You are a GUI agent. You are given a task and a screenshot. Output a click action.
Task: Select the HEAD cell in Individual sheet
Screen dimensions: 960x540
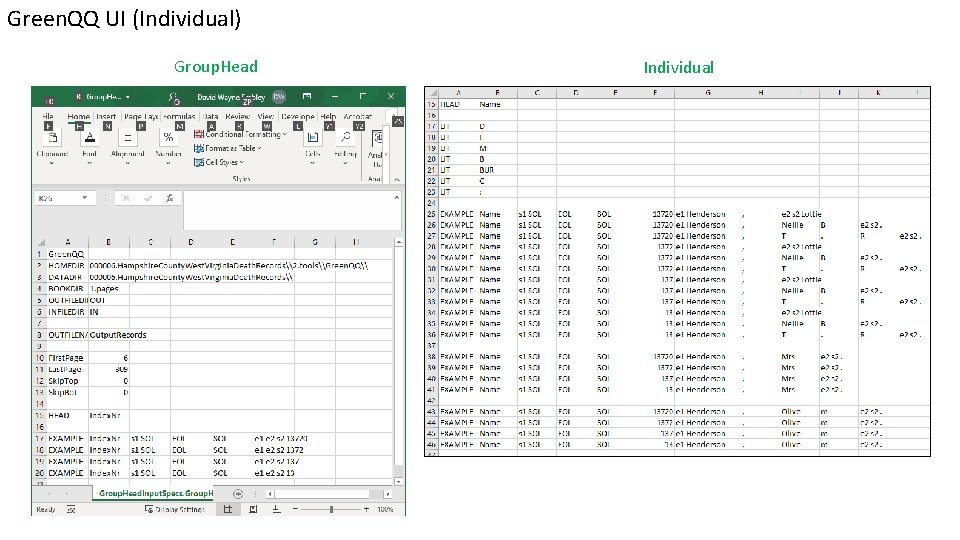click(x=459, y=105)
